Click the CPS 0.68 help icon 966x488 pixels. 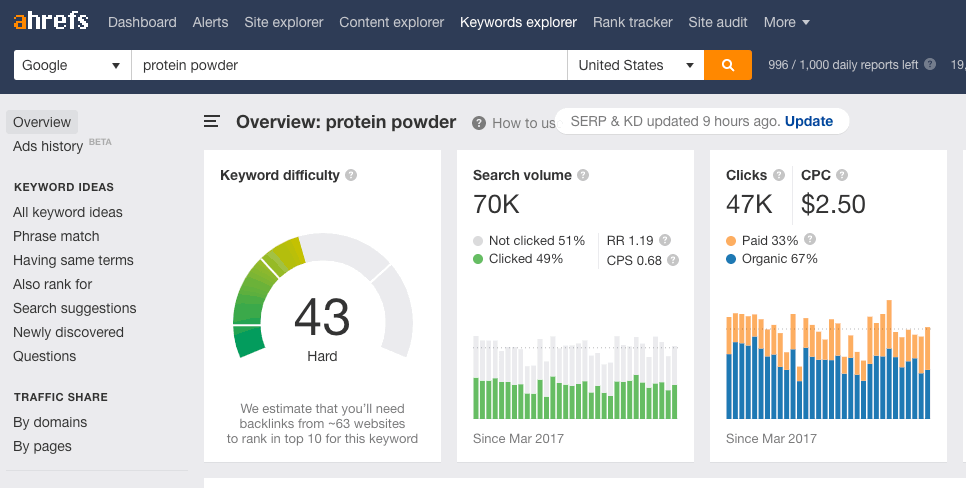click(673, 260)
